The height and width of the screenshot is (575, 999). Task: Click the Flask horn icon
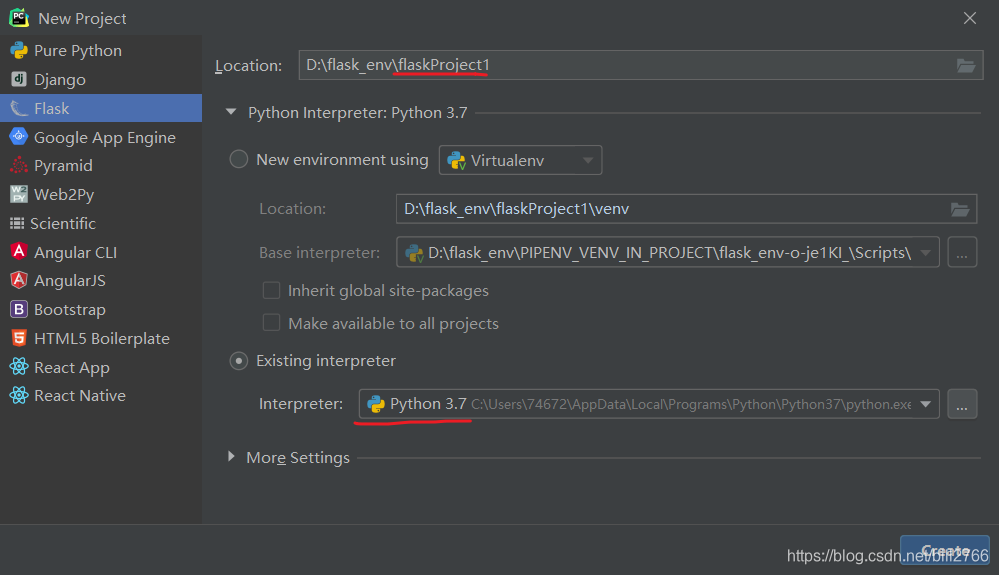[19, 108]
